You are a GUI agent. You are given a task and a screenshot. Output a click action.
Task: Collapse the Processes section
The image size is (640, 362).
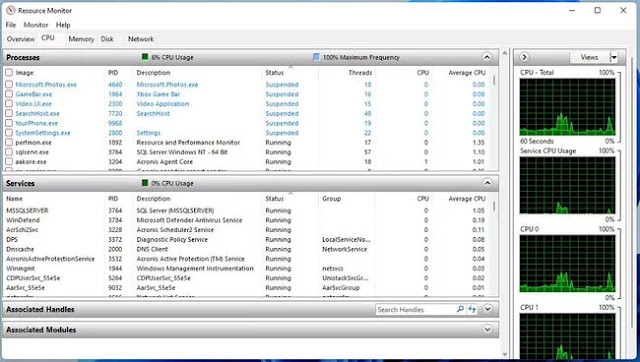[487, 57]
